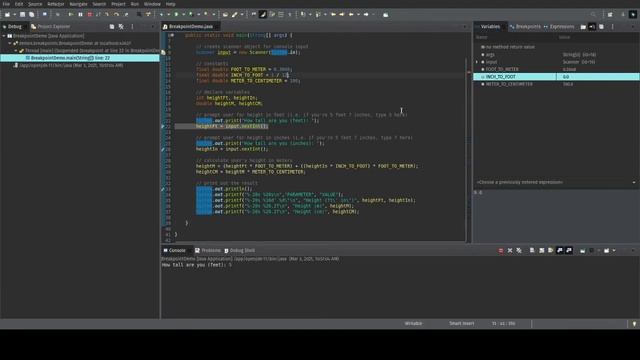Click the Step Over icon
This screenshot has height=360, width=640.
point(116,14)
